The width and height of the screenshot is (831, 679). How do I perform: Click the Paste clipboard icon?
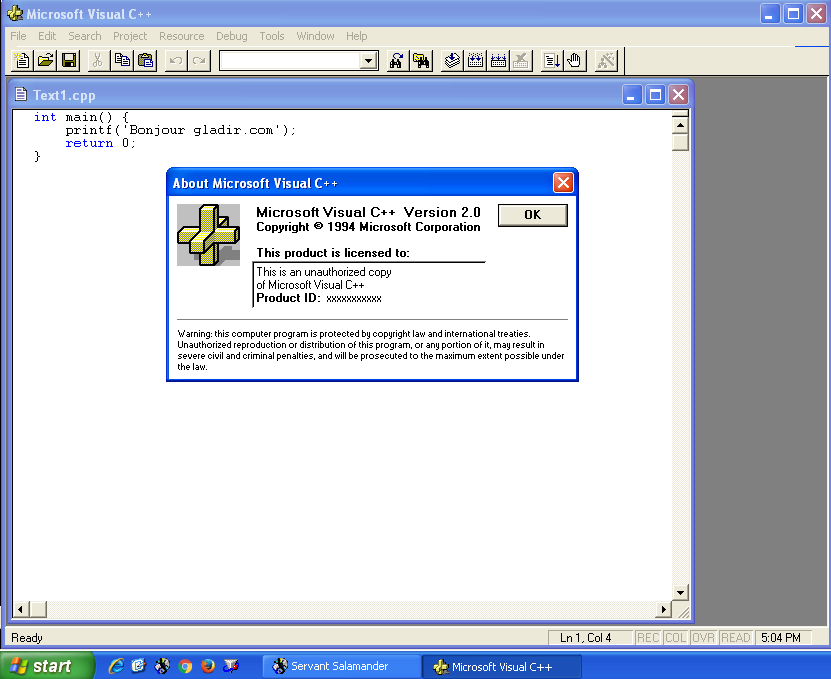click(x=145, y=60)
